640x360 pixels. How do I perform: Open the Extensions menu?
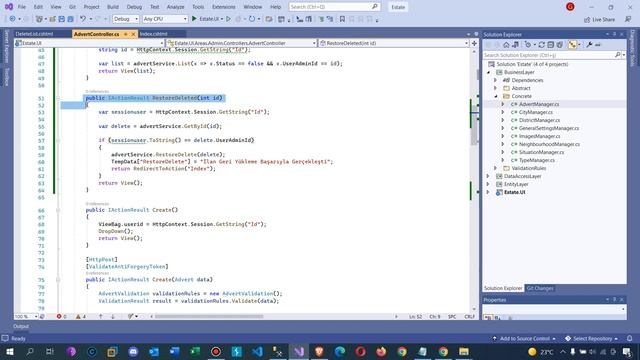[x=224, y=7]
